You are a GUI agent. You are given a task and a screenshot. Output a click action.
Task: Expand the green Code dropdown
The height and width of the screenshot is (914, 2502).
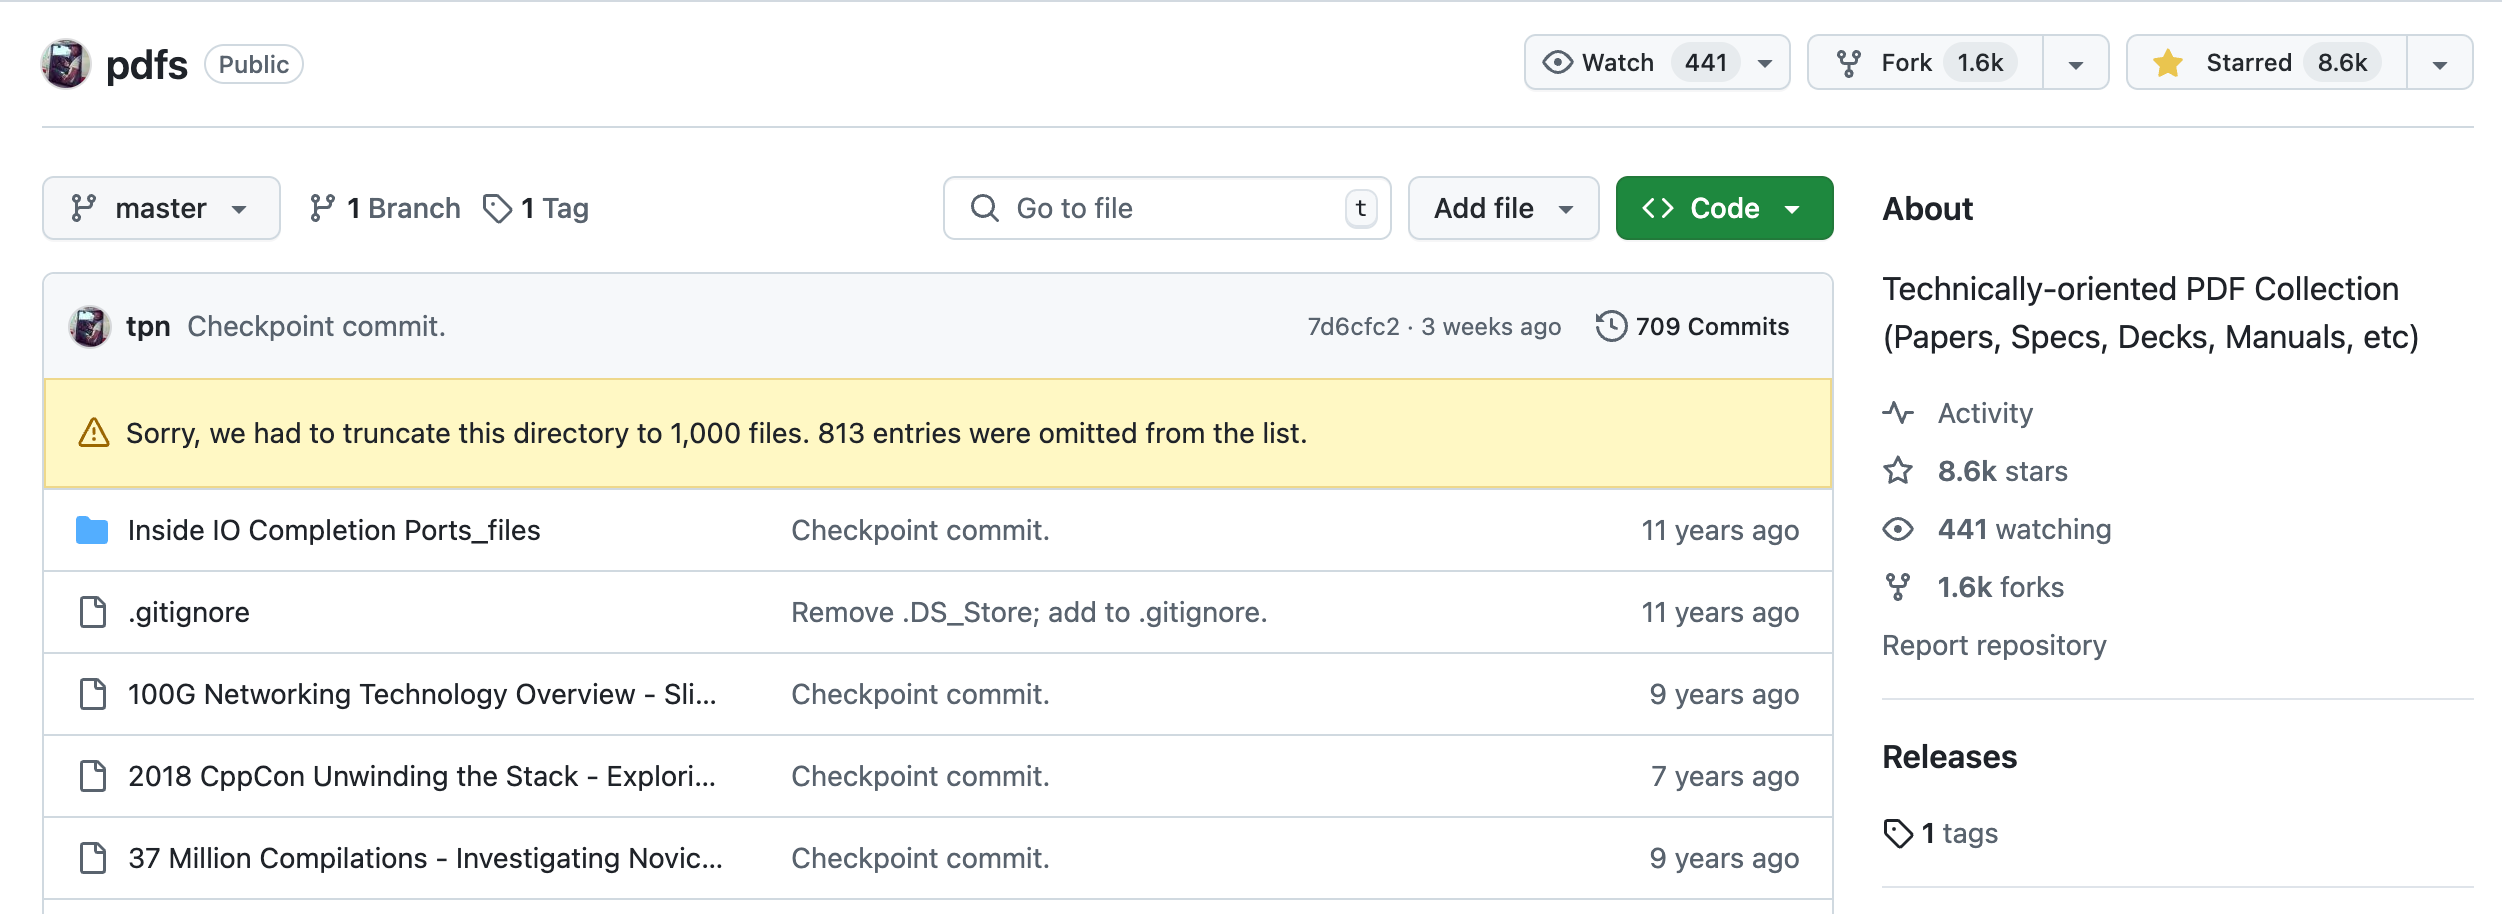[1724, 208]
